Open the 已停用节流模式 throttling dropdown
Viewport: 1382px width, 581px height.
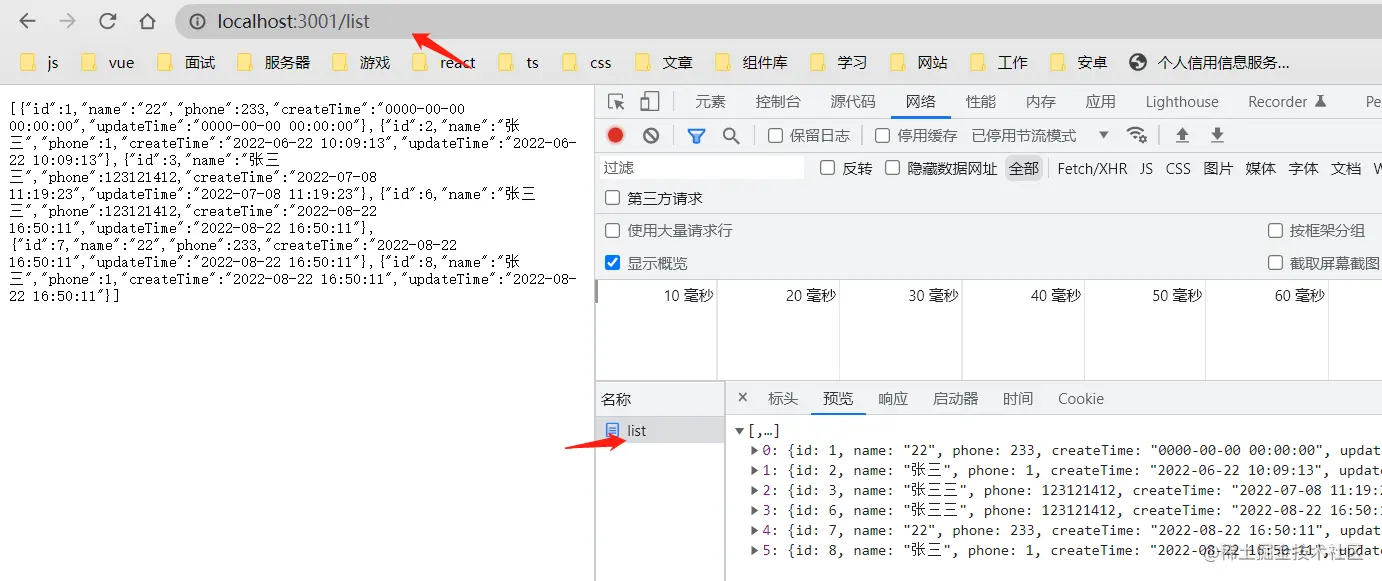coord(1040,135)
